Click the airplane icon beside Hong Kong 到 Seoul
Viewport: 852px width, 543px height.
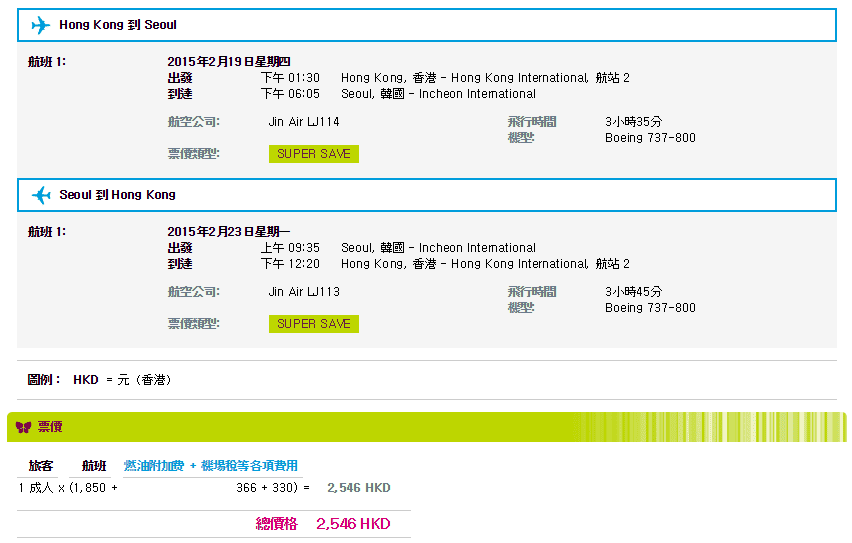tap(40, 25)
